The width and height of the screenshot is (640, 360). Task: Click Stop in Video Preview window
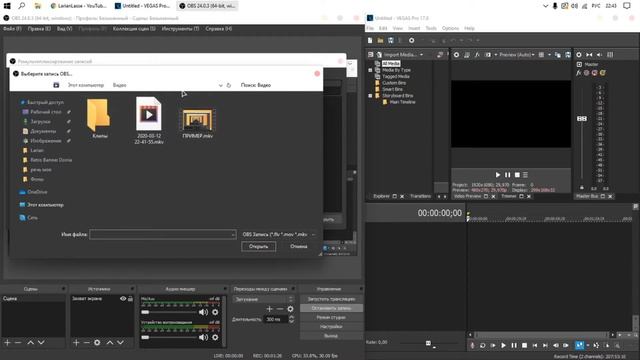pyautogui.click(x=517, y=175)
